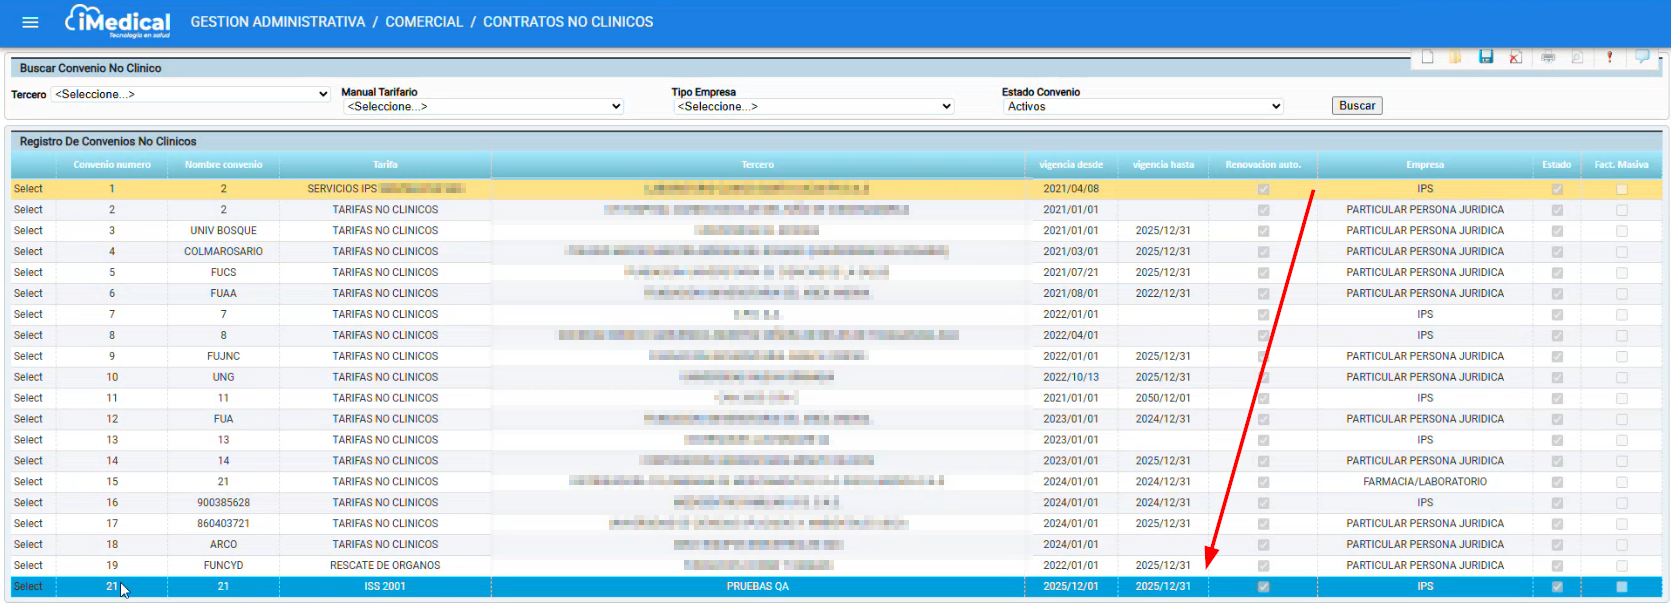Click the speech bubble comments icon
1671x604 pixels.
coord(1642,57)
